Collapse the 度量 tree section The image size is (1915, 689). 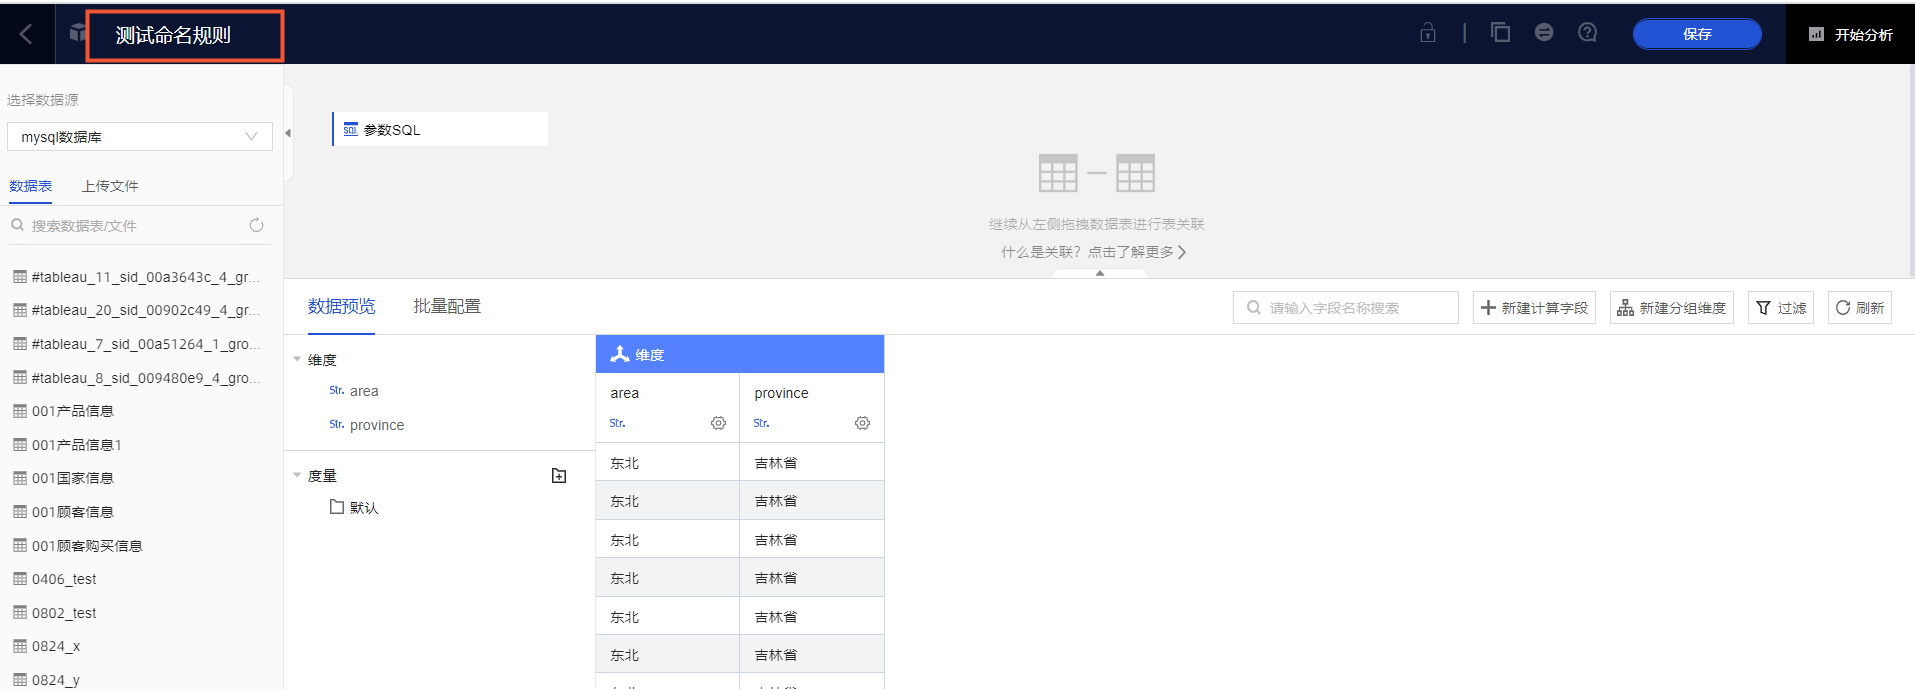(x=297, y=475)
